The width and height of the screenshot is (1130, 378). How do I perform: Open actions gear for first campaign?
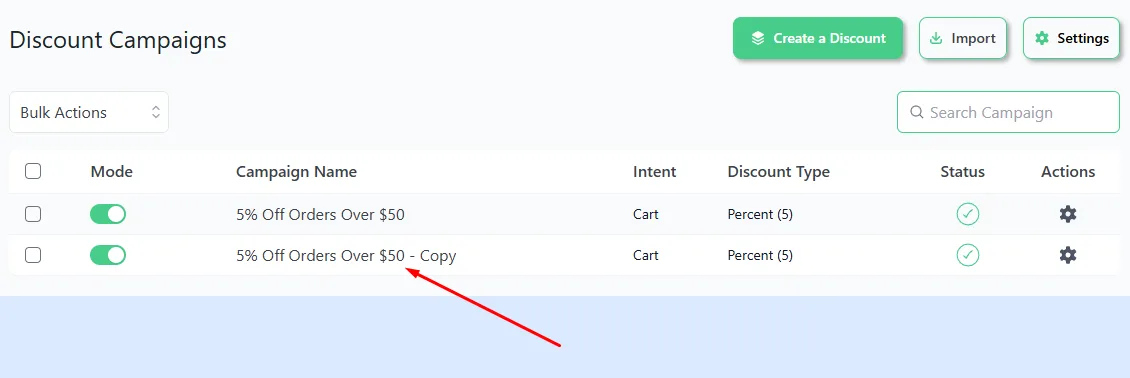click(x=1067, y=214)
